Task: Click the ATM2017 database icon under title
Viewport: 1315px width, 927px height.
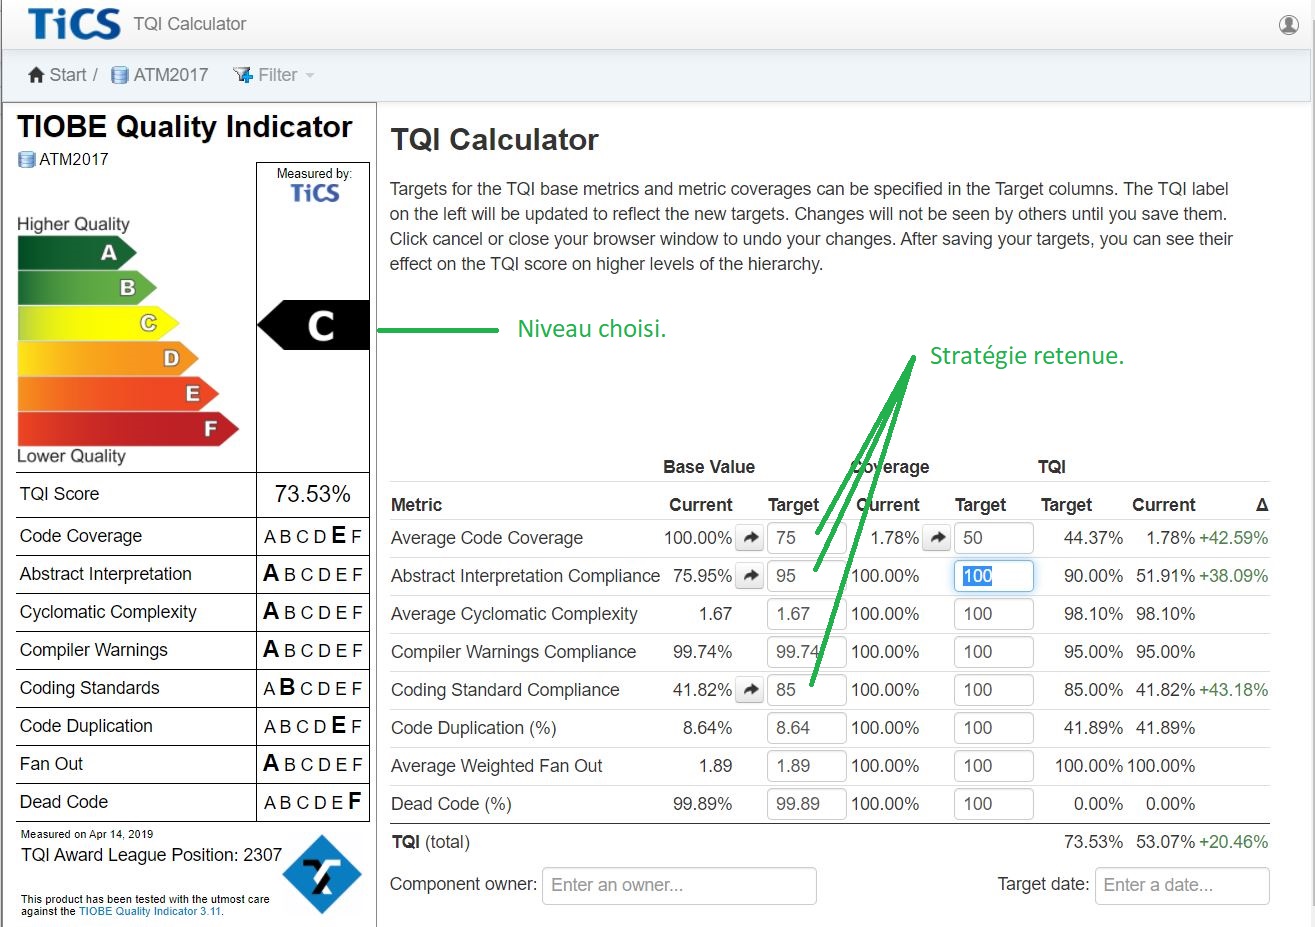Action: [x=27, y=159]
